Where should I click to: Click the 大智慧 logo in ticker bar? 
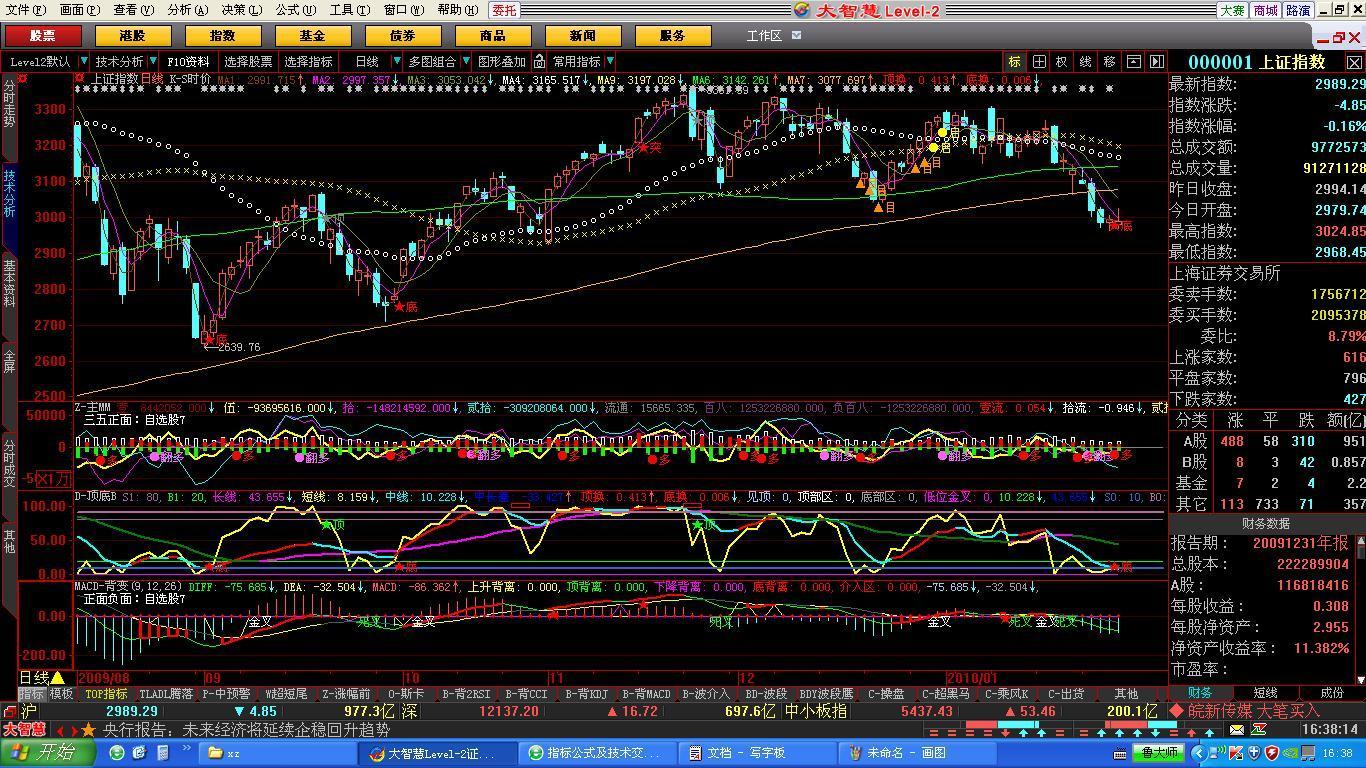click(x=23, y=729)
